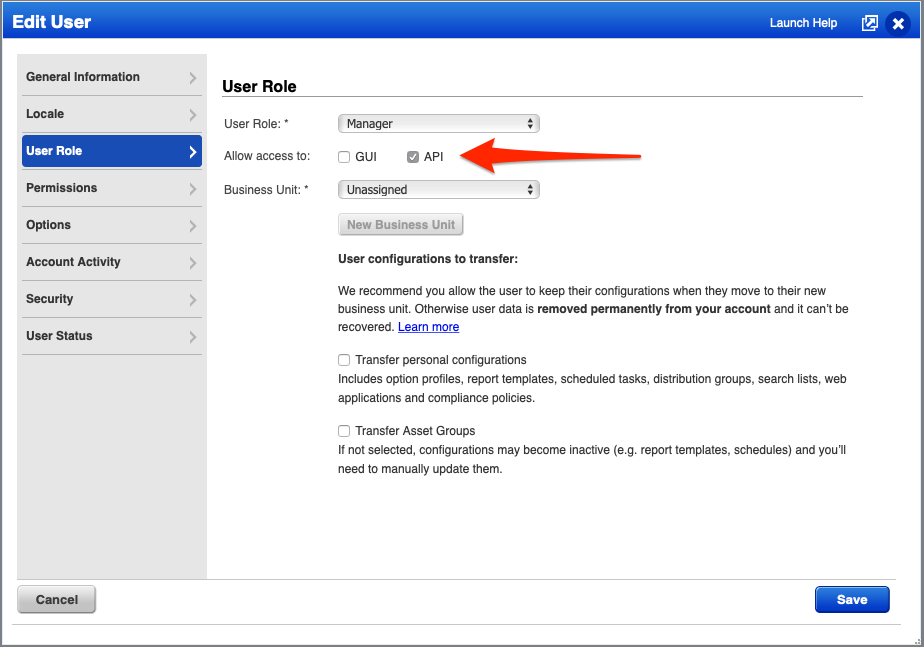This screenshot has height=647, width=924.
Task: Click the Edit User title text
Action: [x=52, y=22]
